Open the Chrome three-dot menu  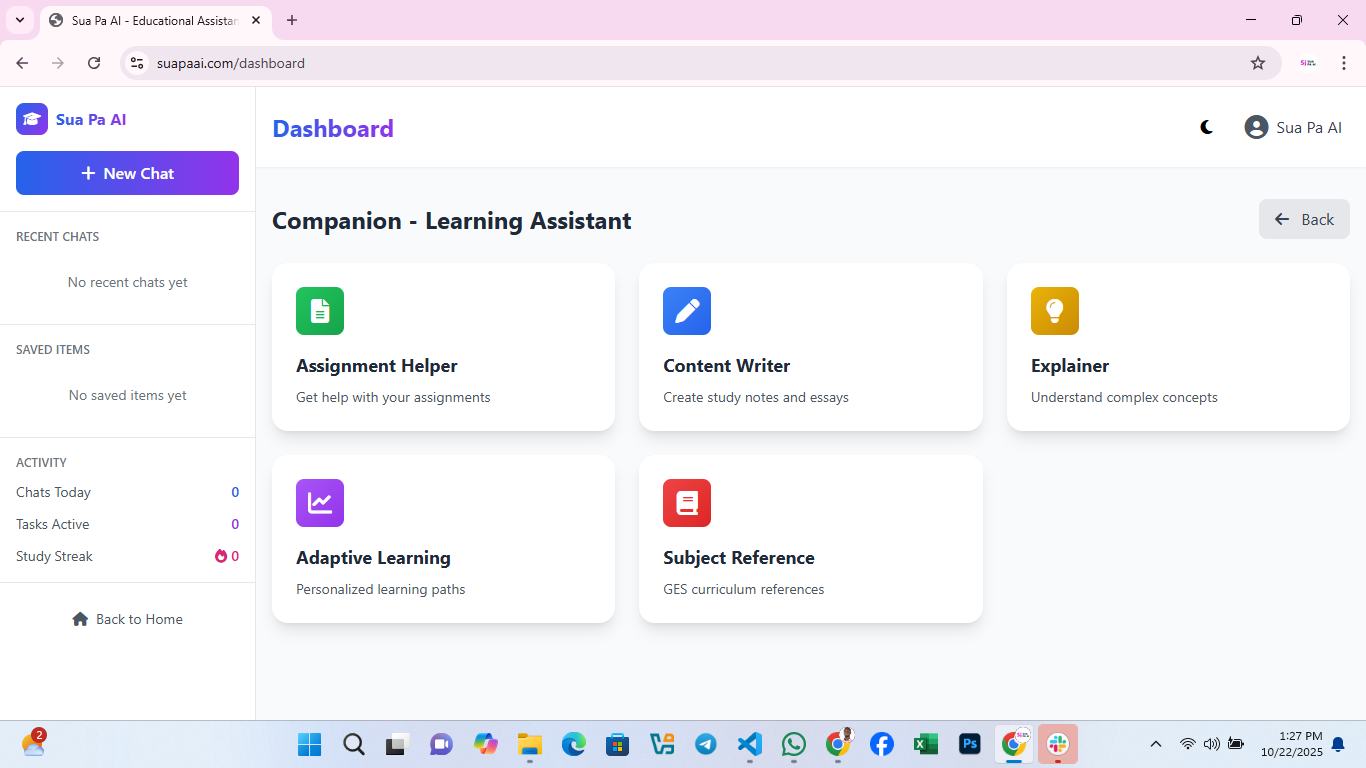pos(1344,63)
